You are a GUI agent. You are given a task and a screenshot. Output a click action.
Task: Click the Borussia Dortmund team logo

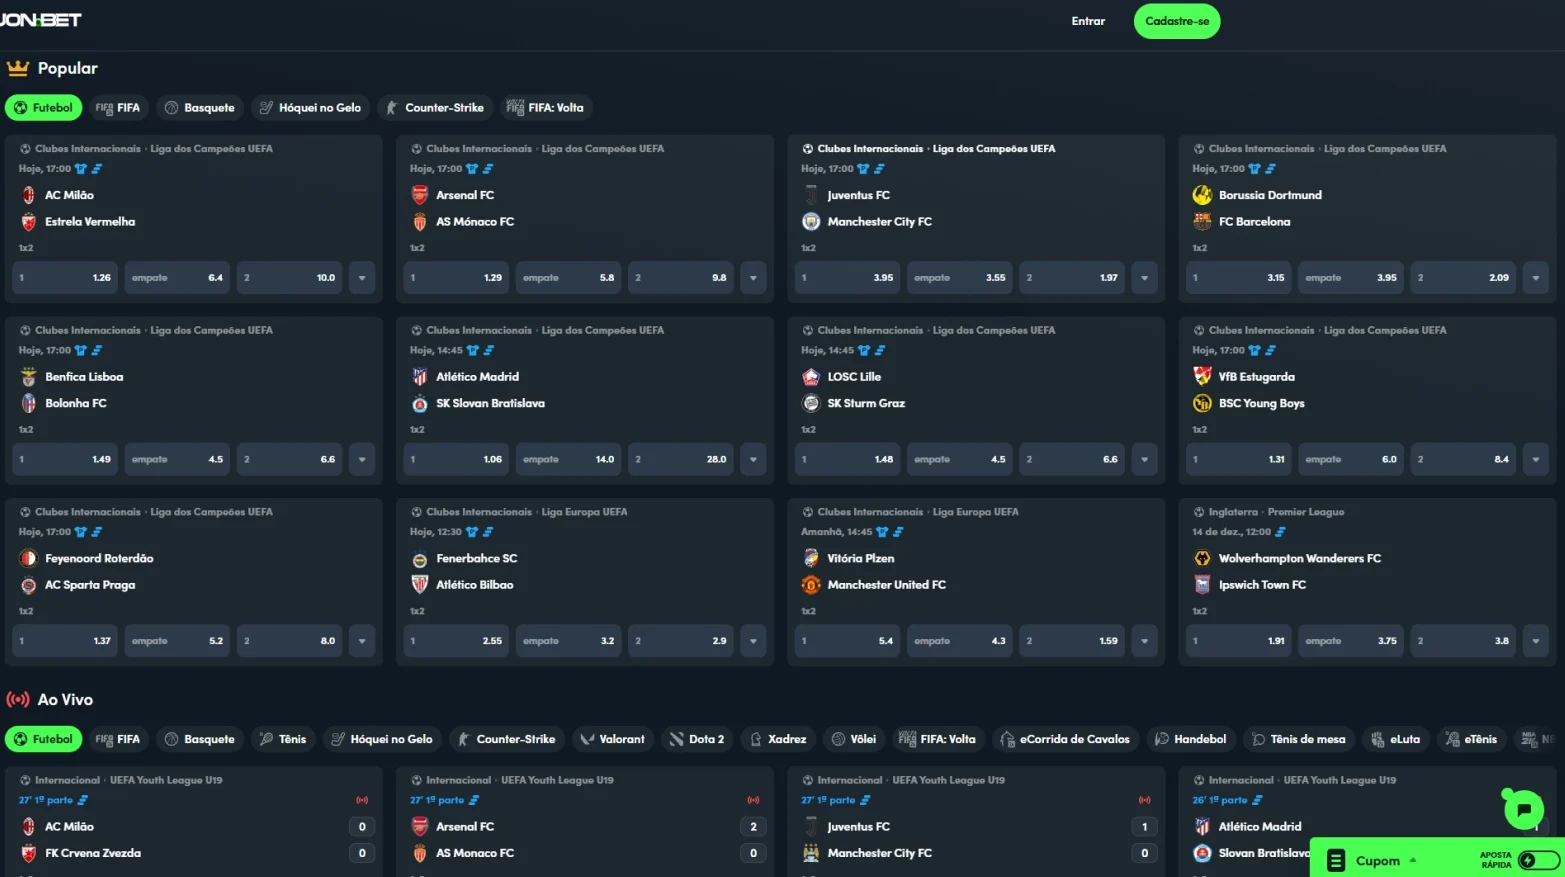coord(1202,195)
